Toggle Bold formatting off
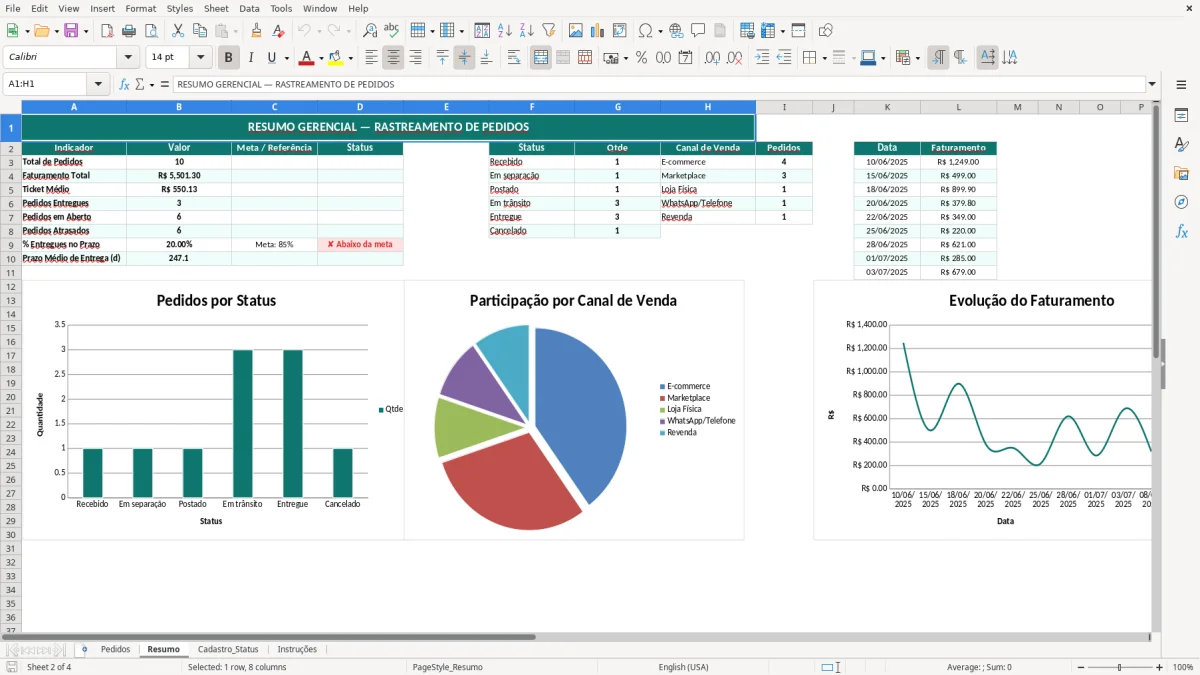 tap(229, 58)
